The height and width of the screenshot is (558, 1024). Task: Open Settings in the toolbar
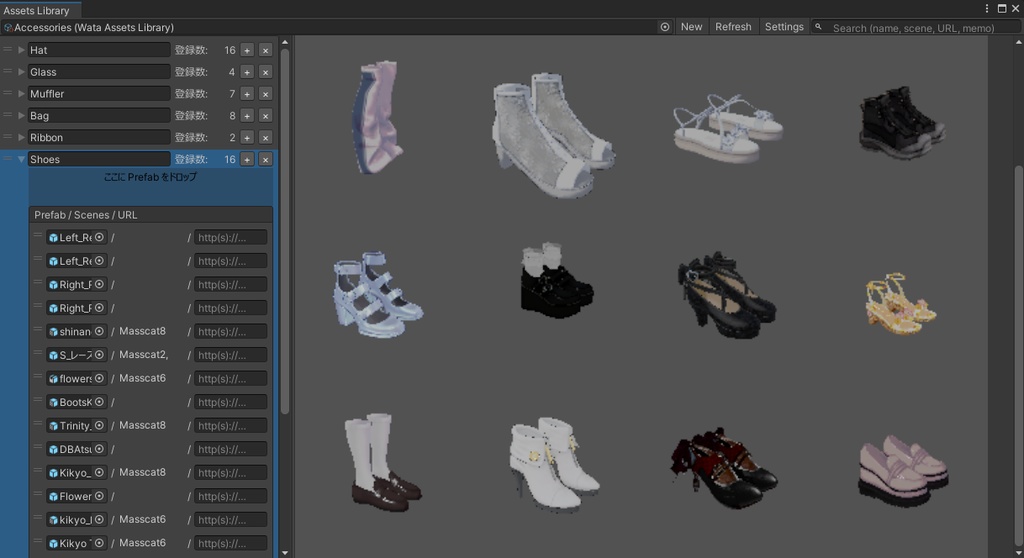[x=784, y=27]
